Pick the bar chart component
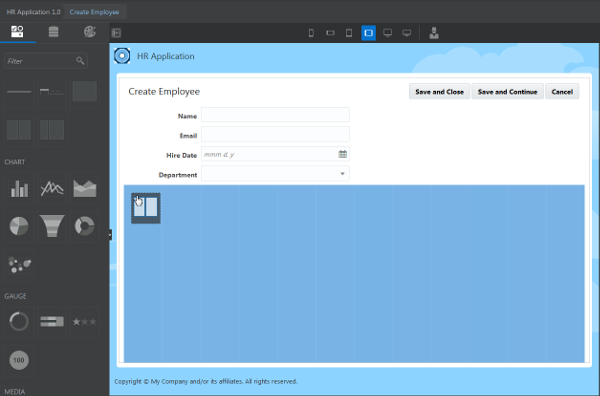This screenshot has width=600, height=396. coord(19,188)
